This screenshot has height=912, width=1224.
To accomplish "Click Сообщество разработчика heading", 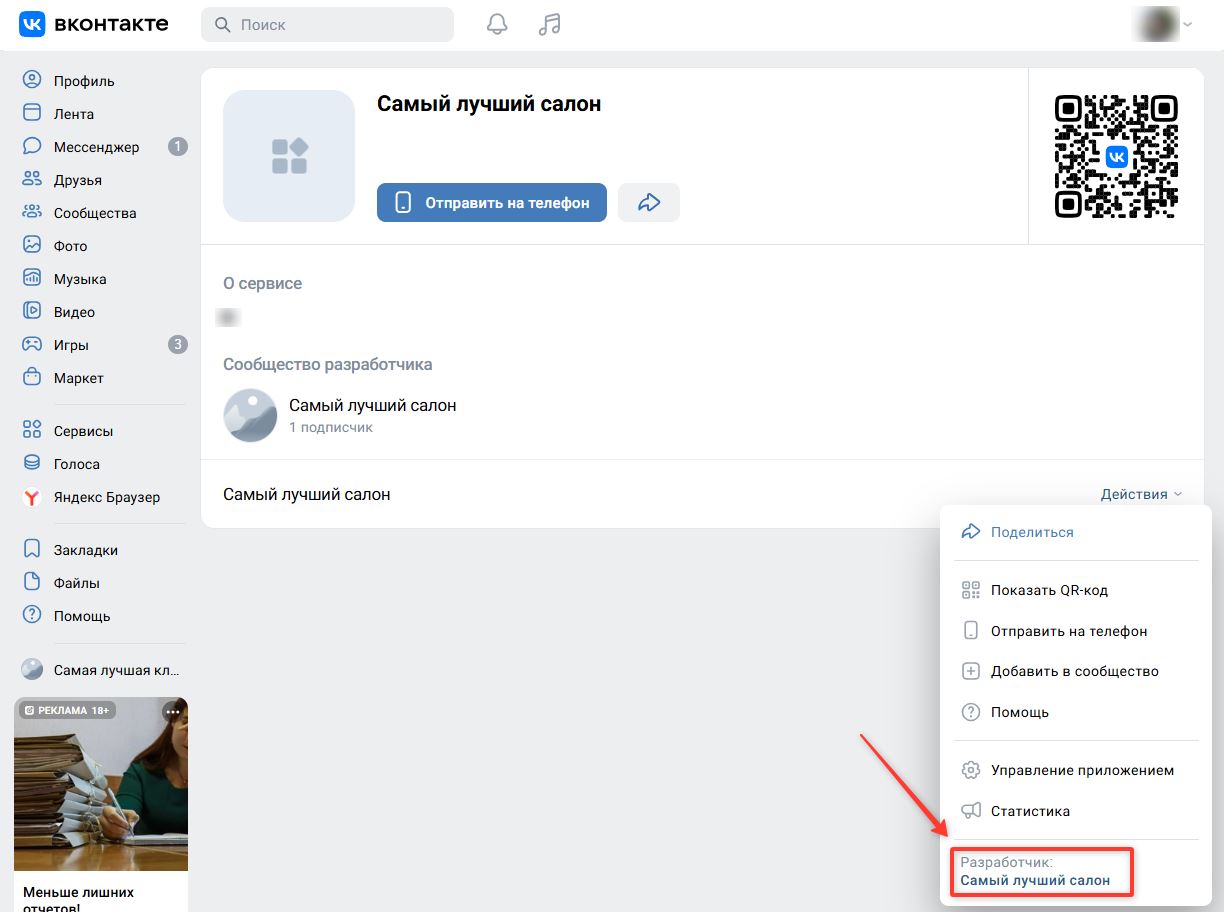I will [328, 364].
